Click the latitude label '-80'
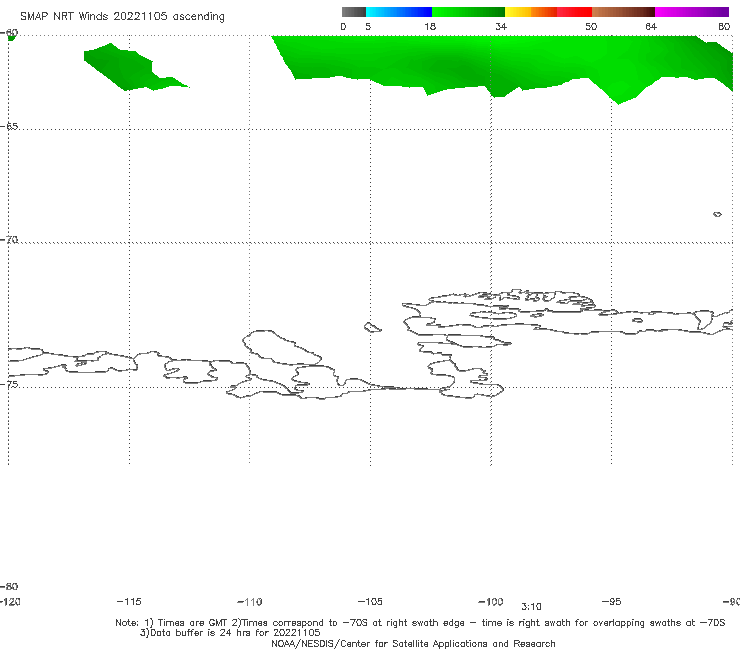This screenshot has width=740, height=650. click(9, 586)
